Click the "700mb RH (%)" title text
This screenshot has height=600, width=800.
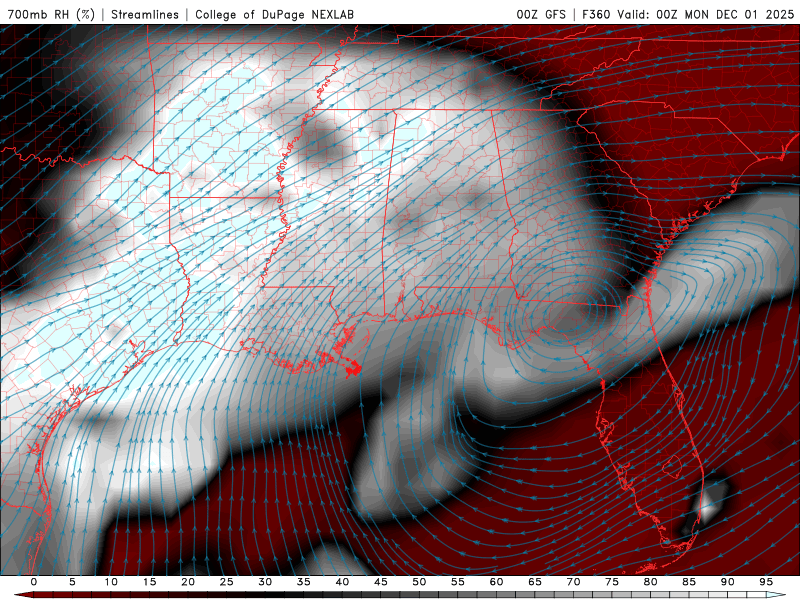pos(52,14)
